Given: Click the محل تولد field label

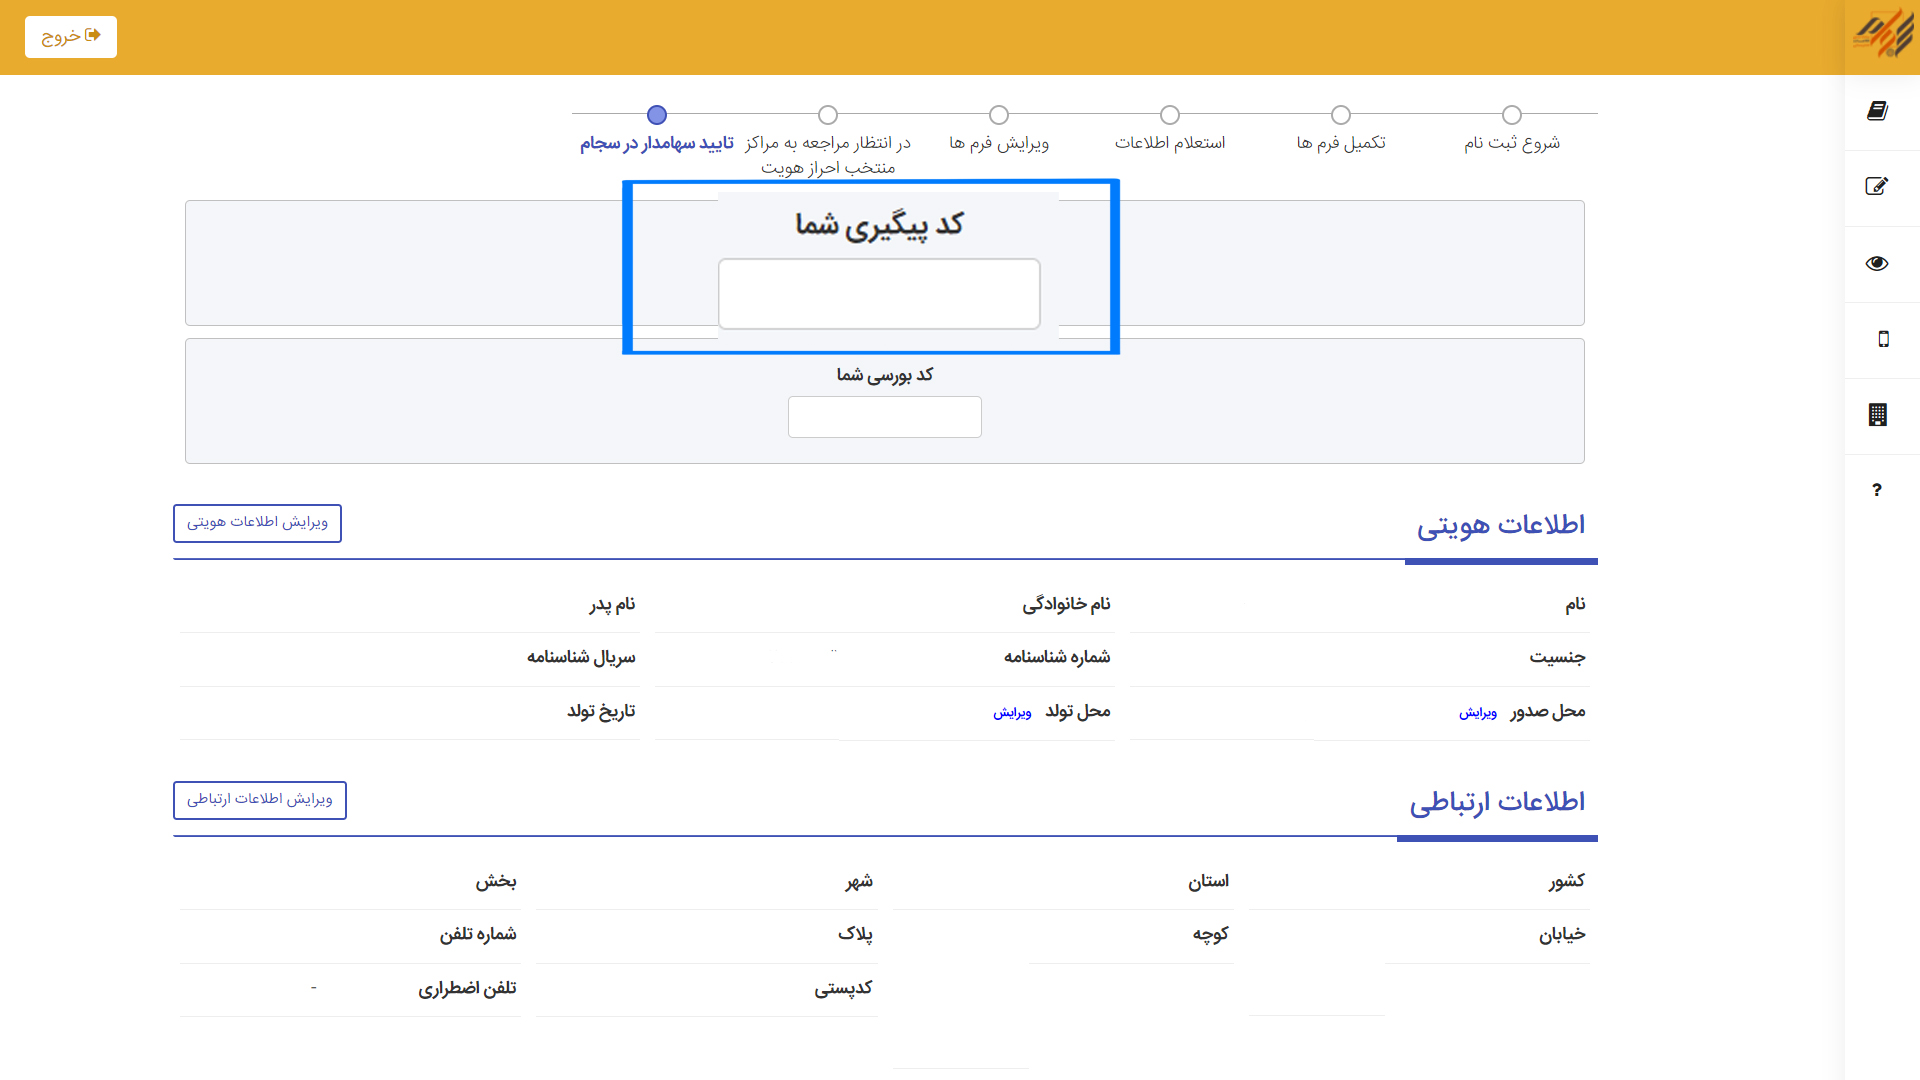Looking at the screenshot, I should tap(1078, 712).
